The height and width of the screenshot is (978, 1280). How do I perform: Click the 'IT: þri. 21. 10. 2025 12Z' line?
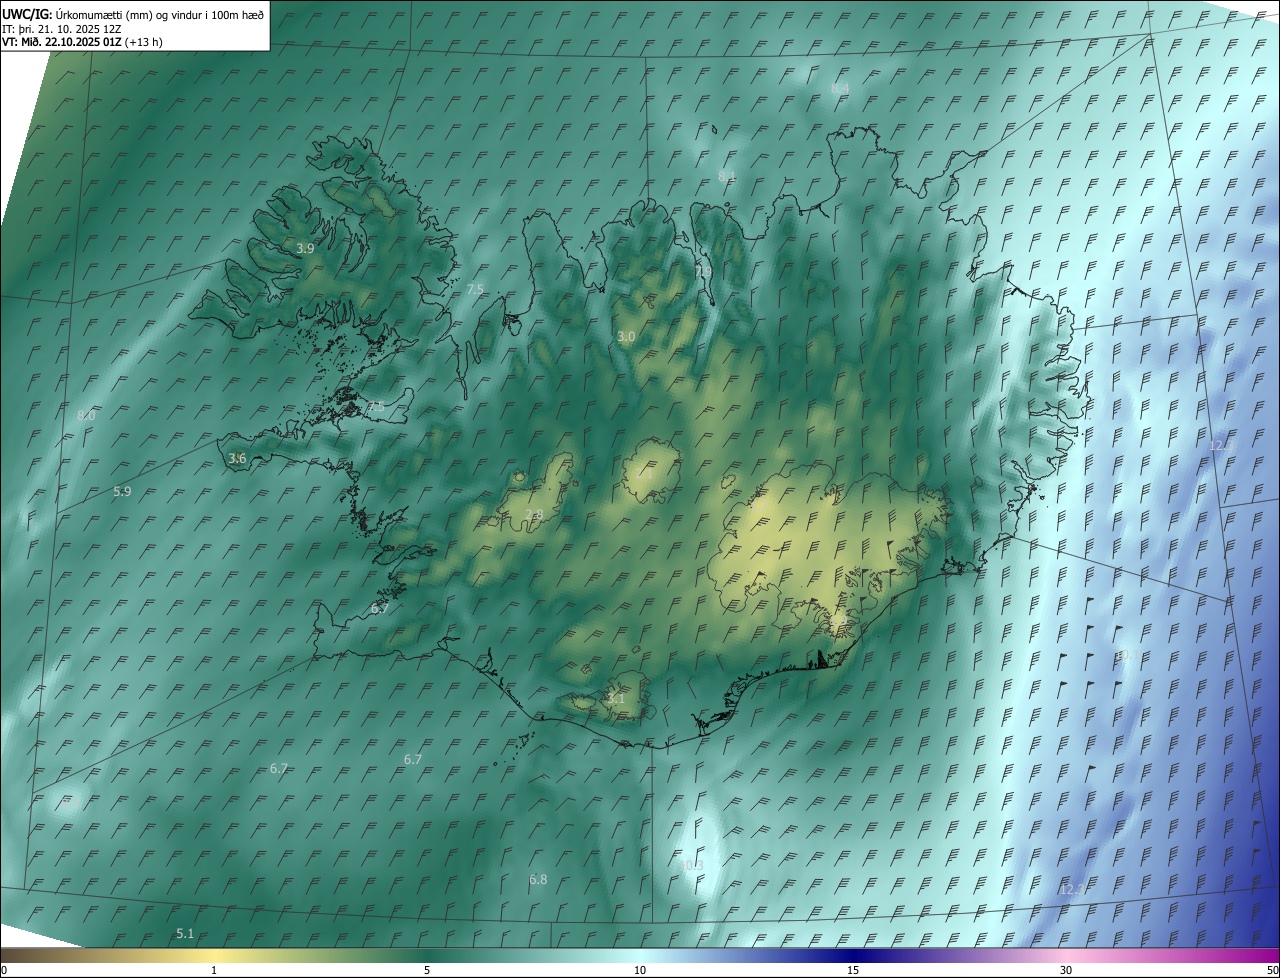[x=61, y=28]
